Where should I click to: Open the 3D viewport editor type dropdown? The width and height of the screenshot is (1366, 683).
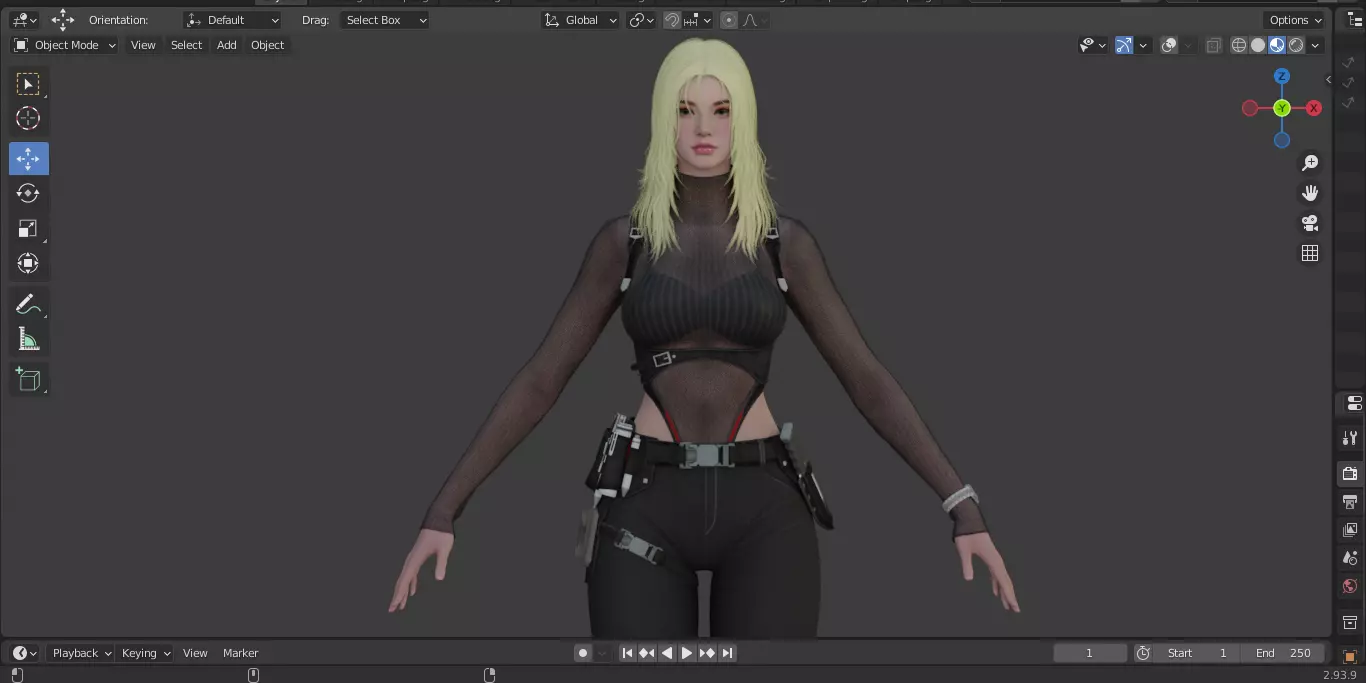[24, 20]
